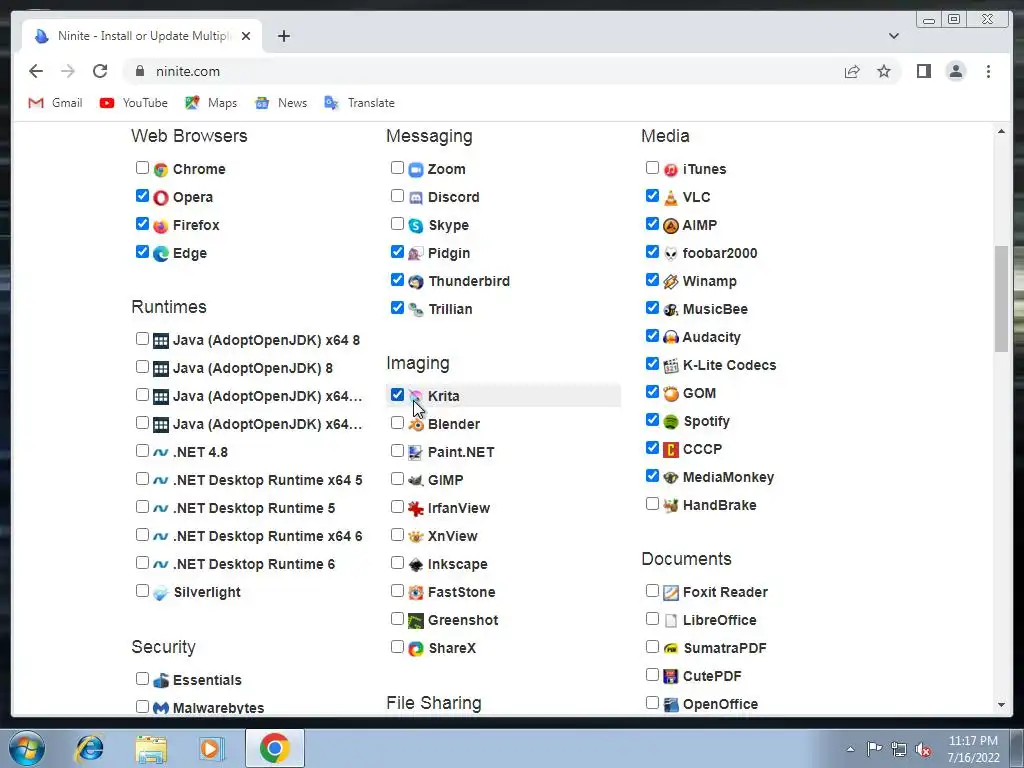Uncheck the MediaMonkey checkbox
1024x768 pixels.
point(652,475)
